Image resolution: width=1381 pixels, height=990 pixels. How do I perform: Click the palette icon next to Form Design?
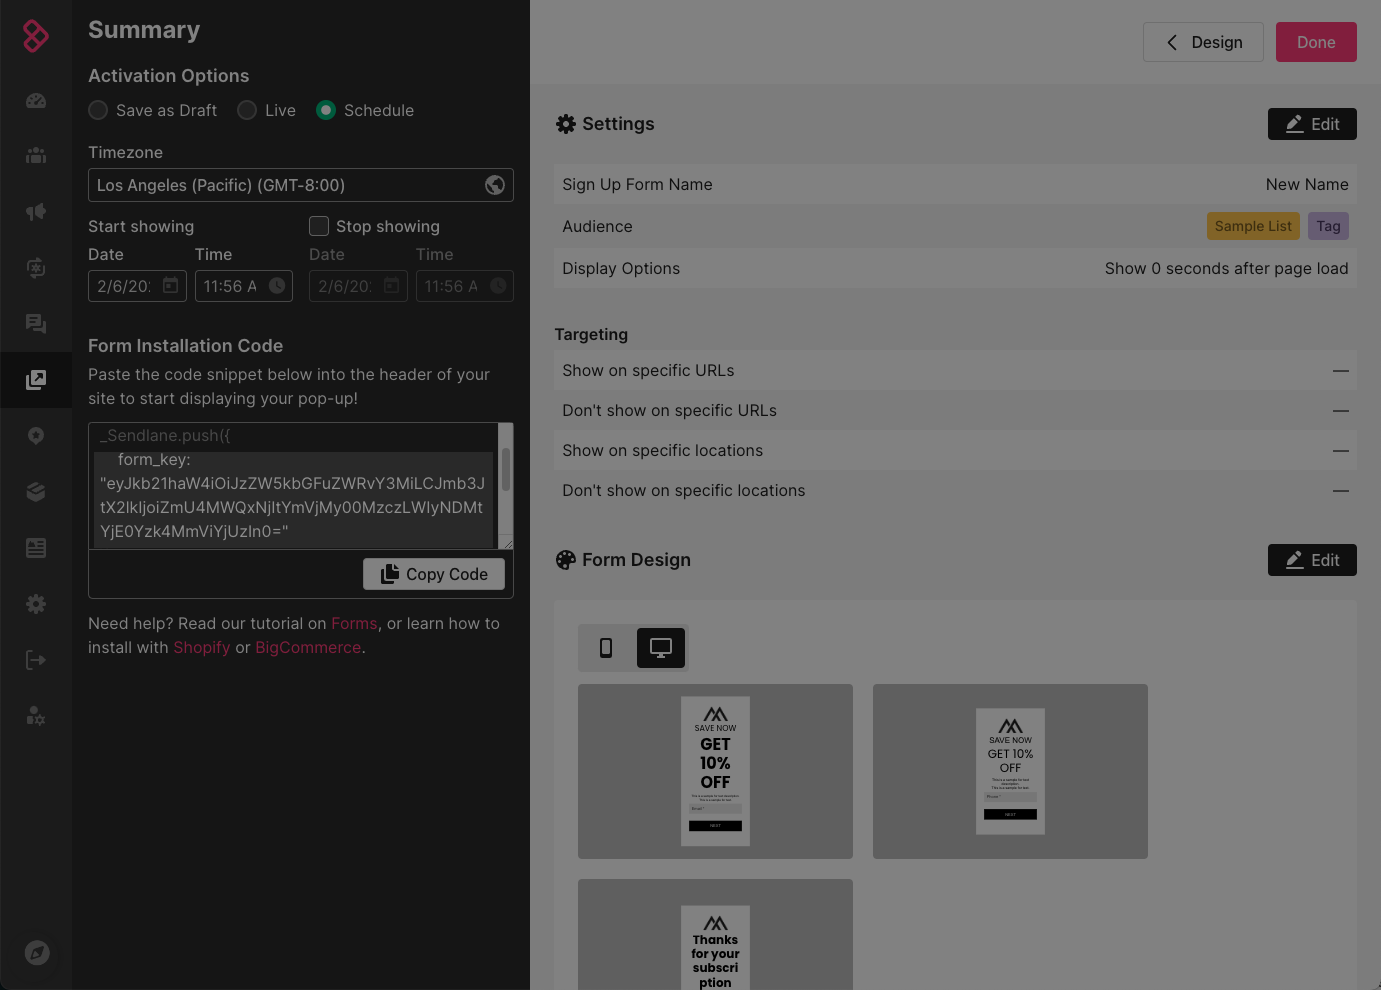click(566, 560)
